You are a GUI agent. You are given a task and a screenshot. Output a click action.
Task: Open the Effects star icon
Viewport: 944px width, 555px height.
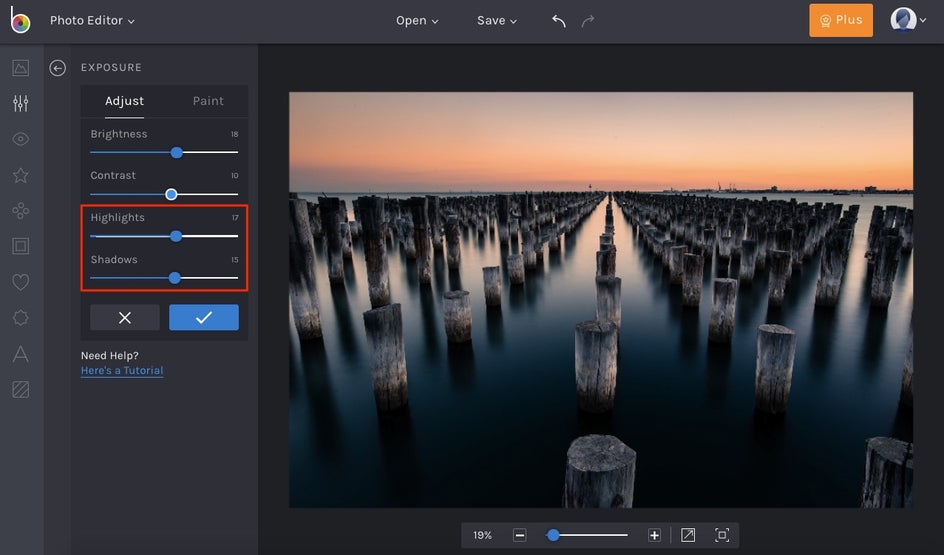click(x=21, y=175)
